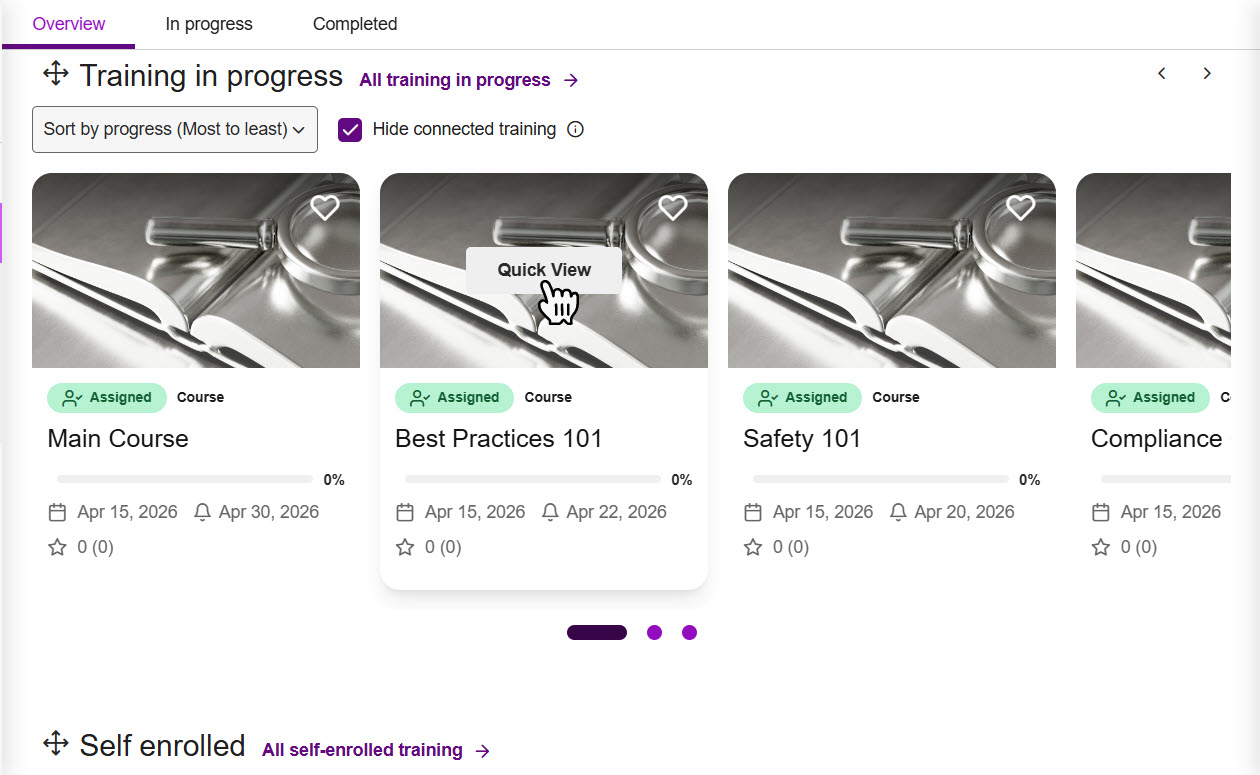The image size is (1260, 775).
Task: Go to previous carousel page arrow
Action: point(1162,73)
